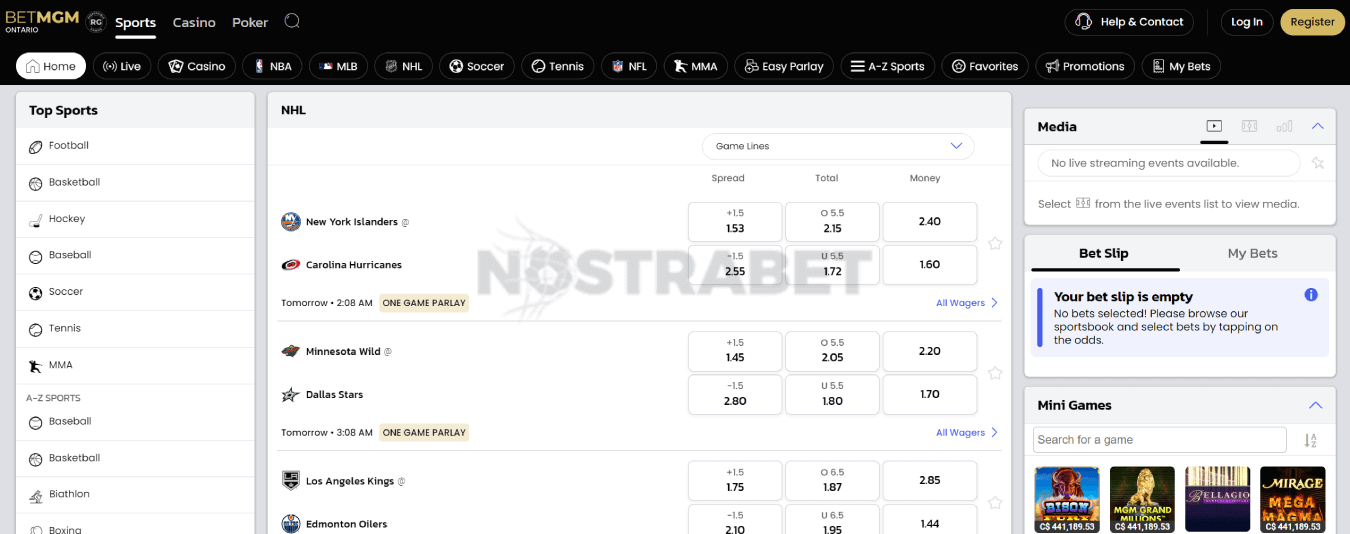Collapse the Media panel
Viewport: 1350px width, 534px height.
[1317, 126]
